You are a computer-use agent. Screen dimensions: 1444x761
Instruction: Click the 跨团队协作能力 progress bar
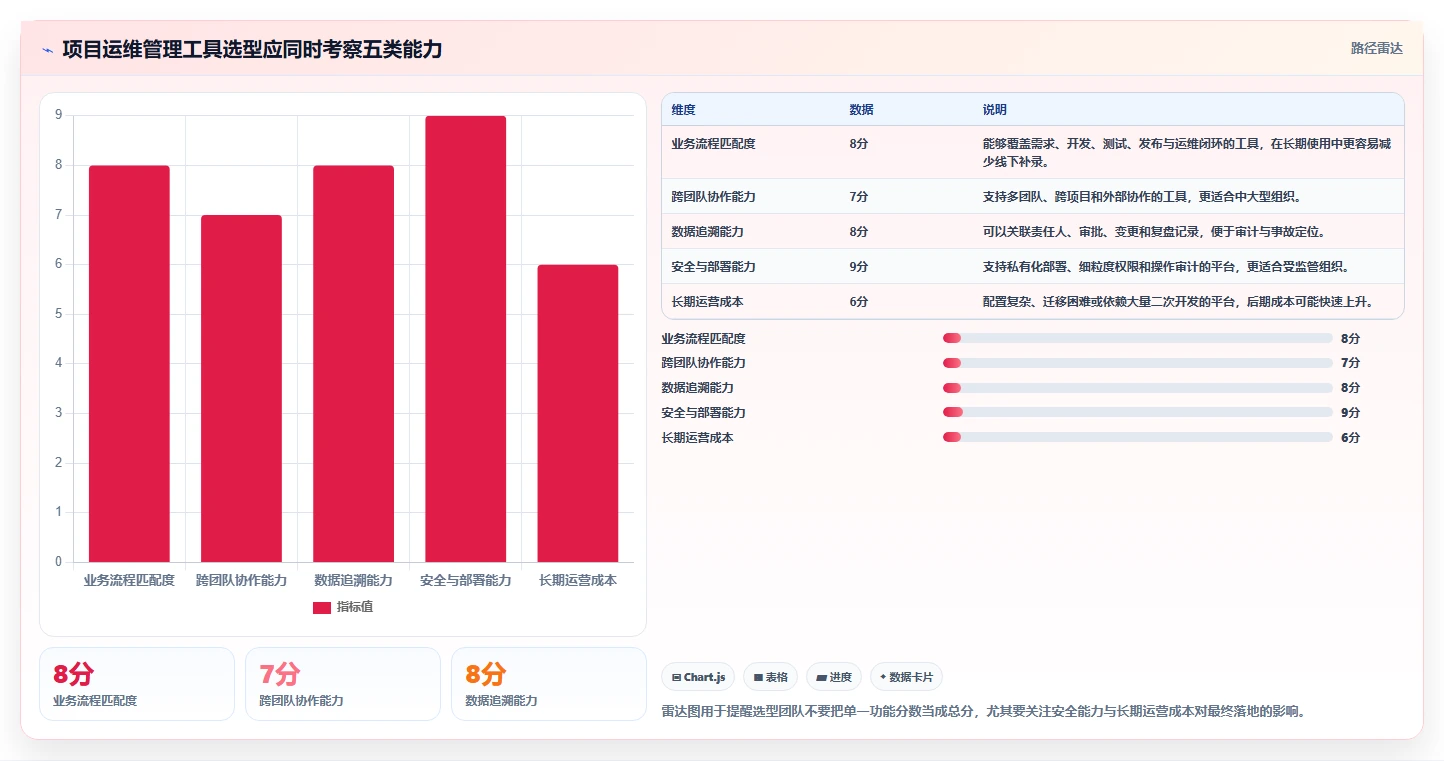1137,363
